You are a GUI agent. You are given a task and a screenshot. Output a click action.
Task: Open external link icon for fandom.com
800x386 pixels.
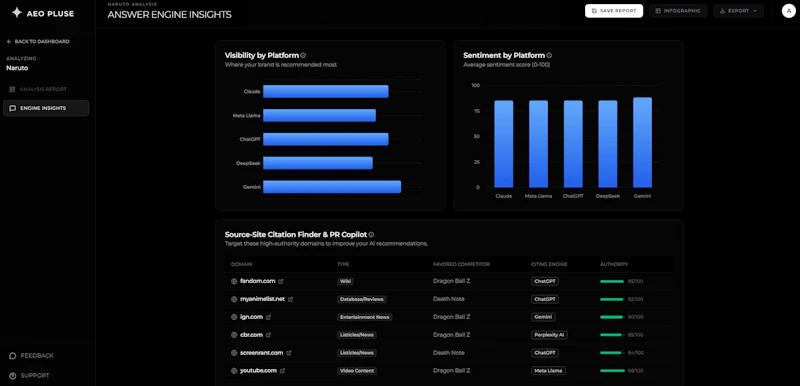(x=281, y=281)
